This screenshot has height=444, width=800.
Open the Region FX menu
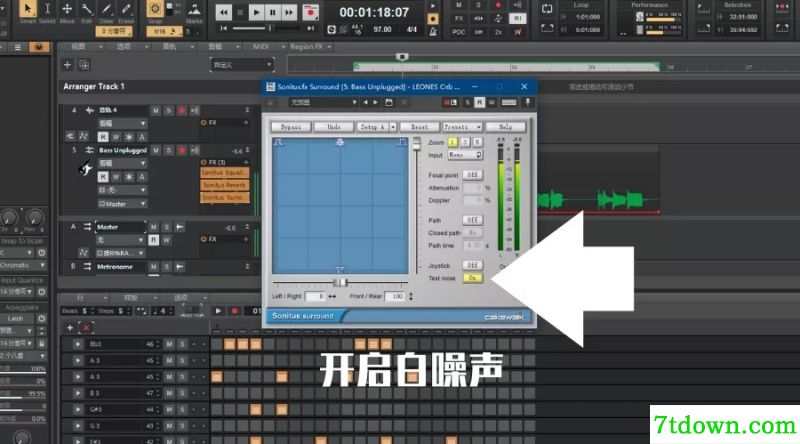[x=310, y=46]
